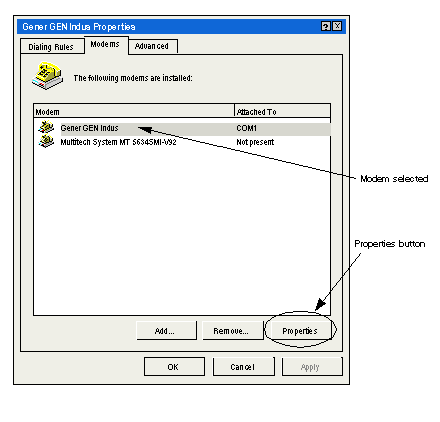Open modem Properties button
The image size is (440, 422).
pyautogui.click(x=300, y=331)
